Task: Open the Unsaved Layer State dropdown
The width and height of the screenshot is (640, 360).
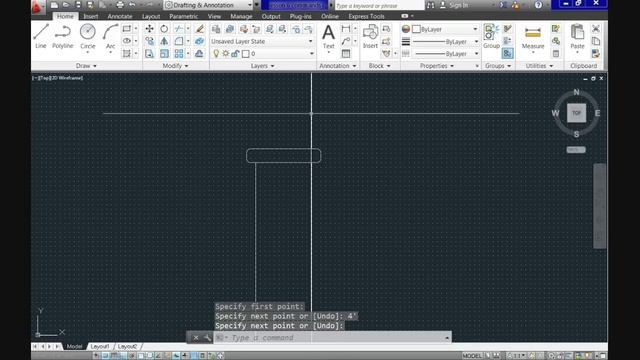Action: pyautogui.click(x=262, y=41)
